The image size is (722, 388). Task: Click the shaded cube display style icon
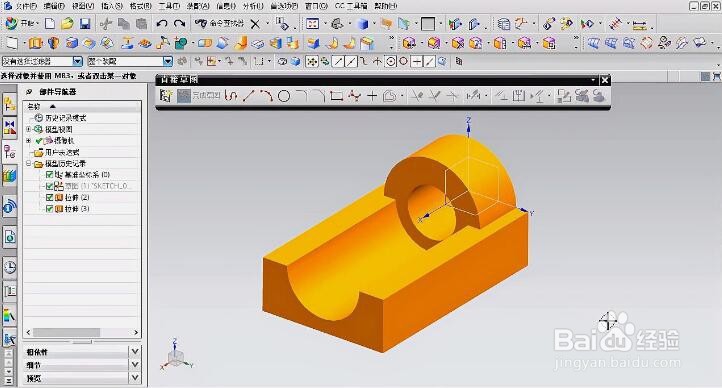pos(364,24)
